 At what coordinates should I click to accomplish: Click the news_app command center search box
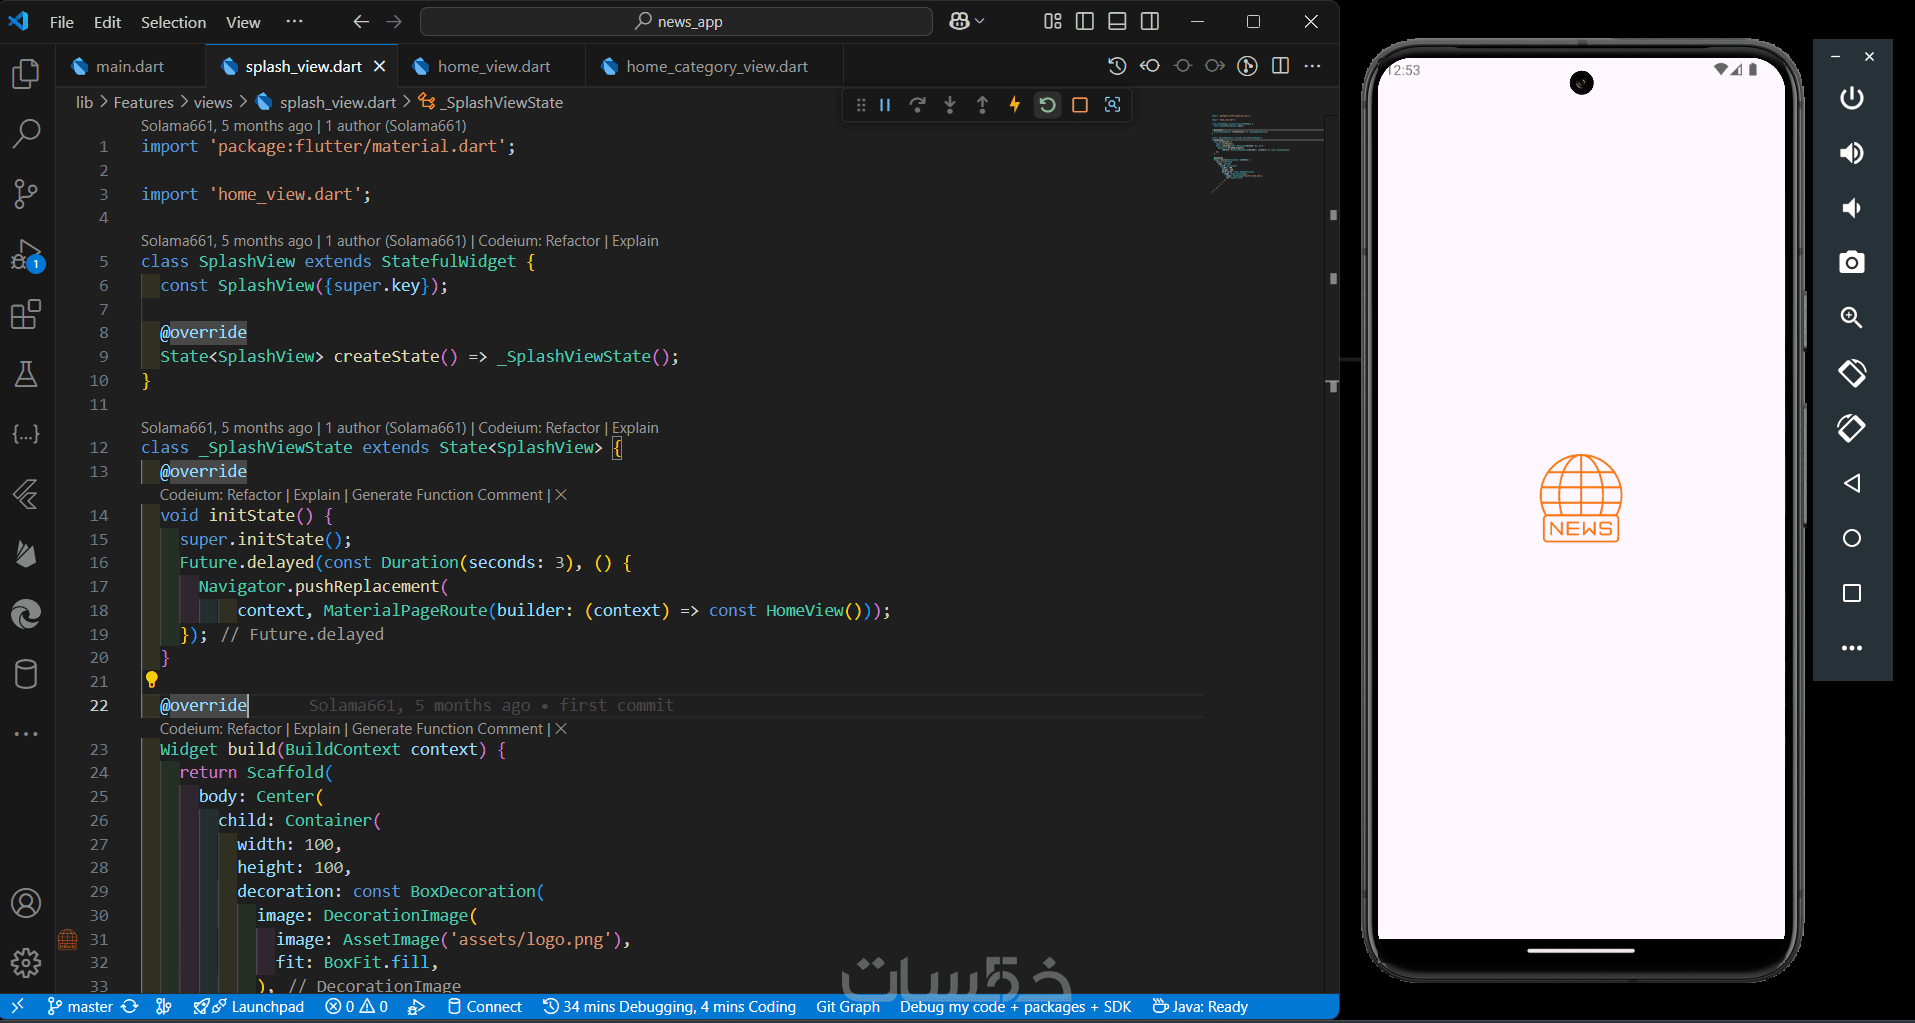pos(677,21)
